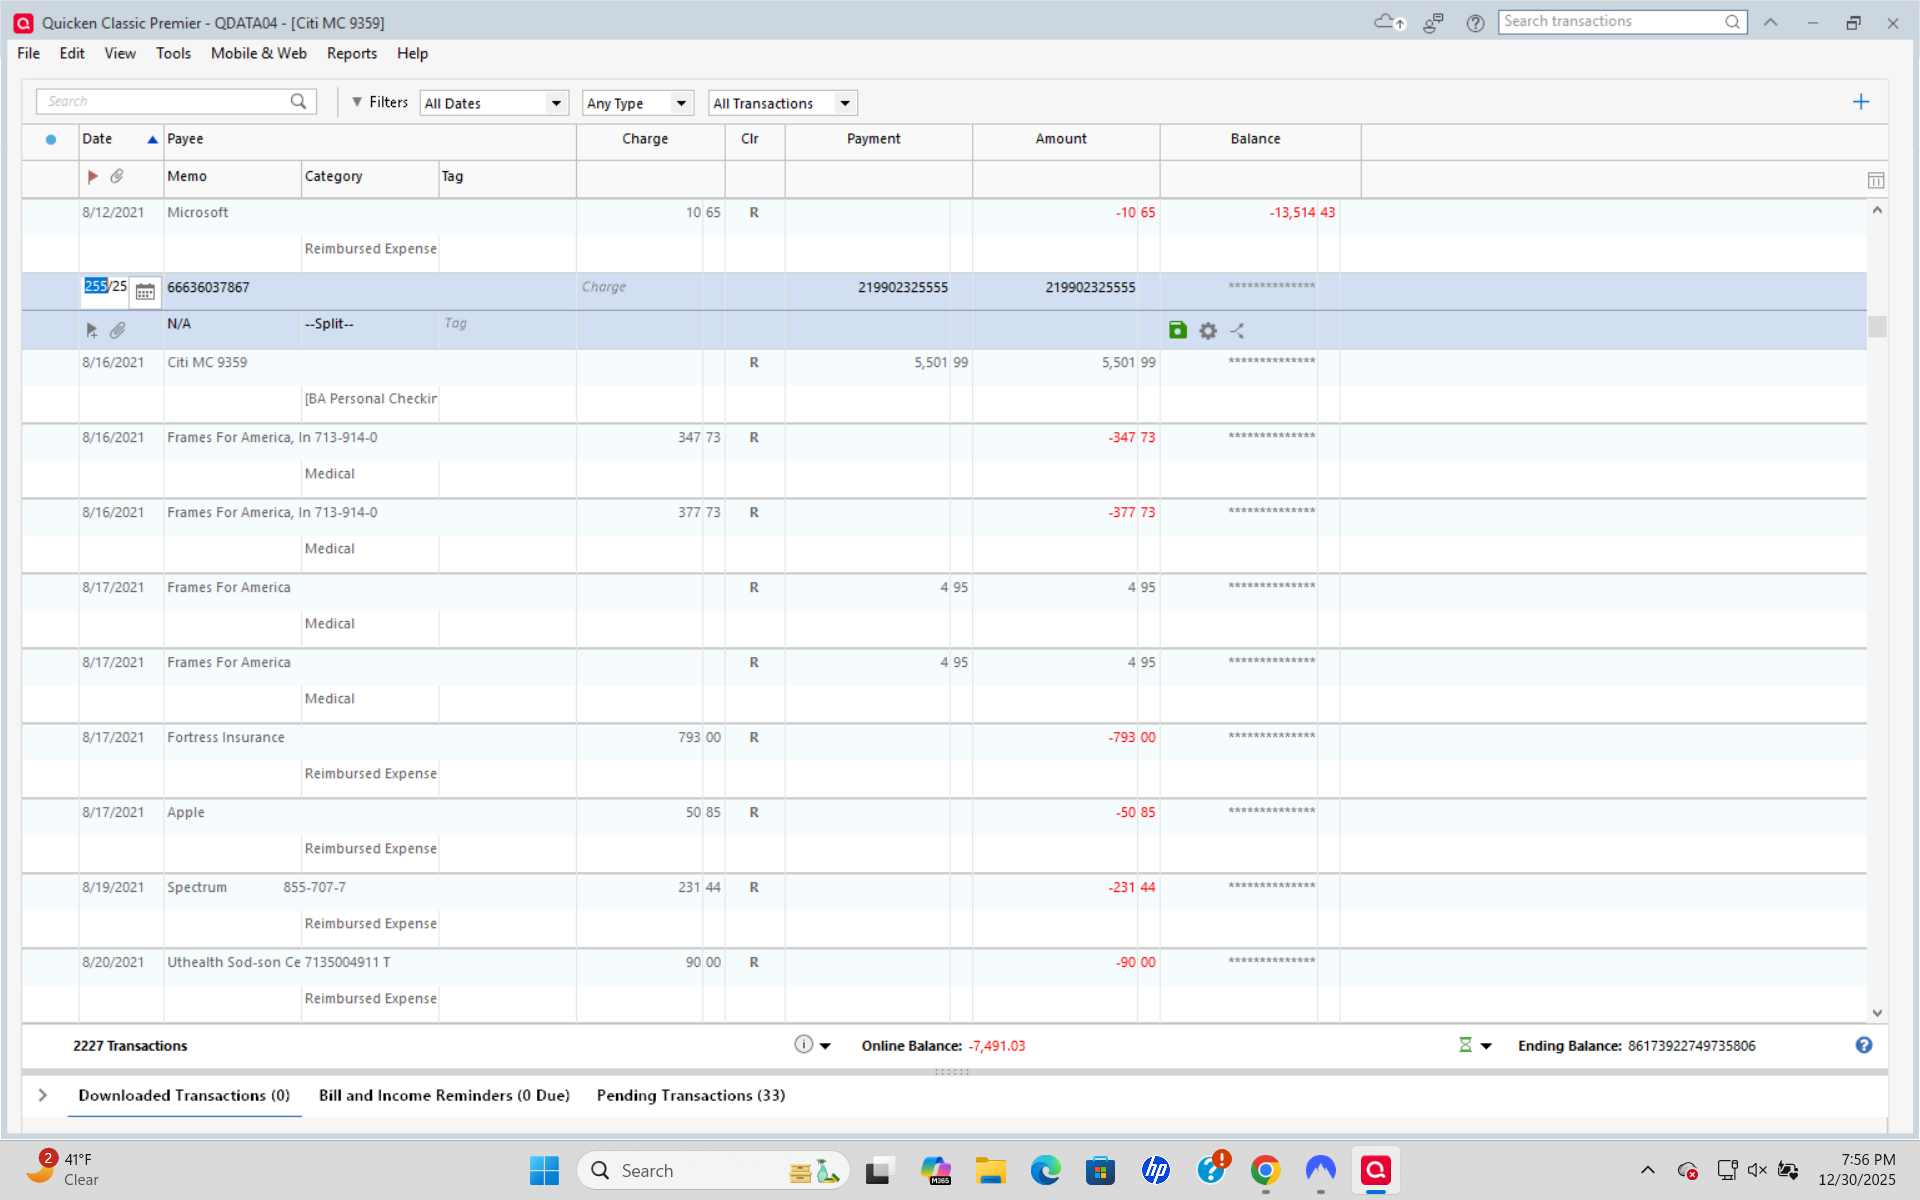Switch to Pending Transactions (33) tab

click(x=690, y=1096)
